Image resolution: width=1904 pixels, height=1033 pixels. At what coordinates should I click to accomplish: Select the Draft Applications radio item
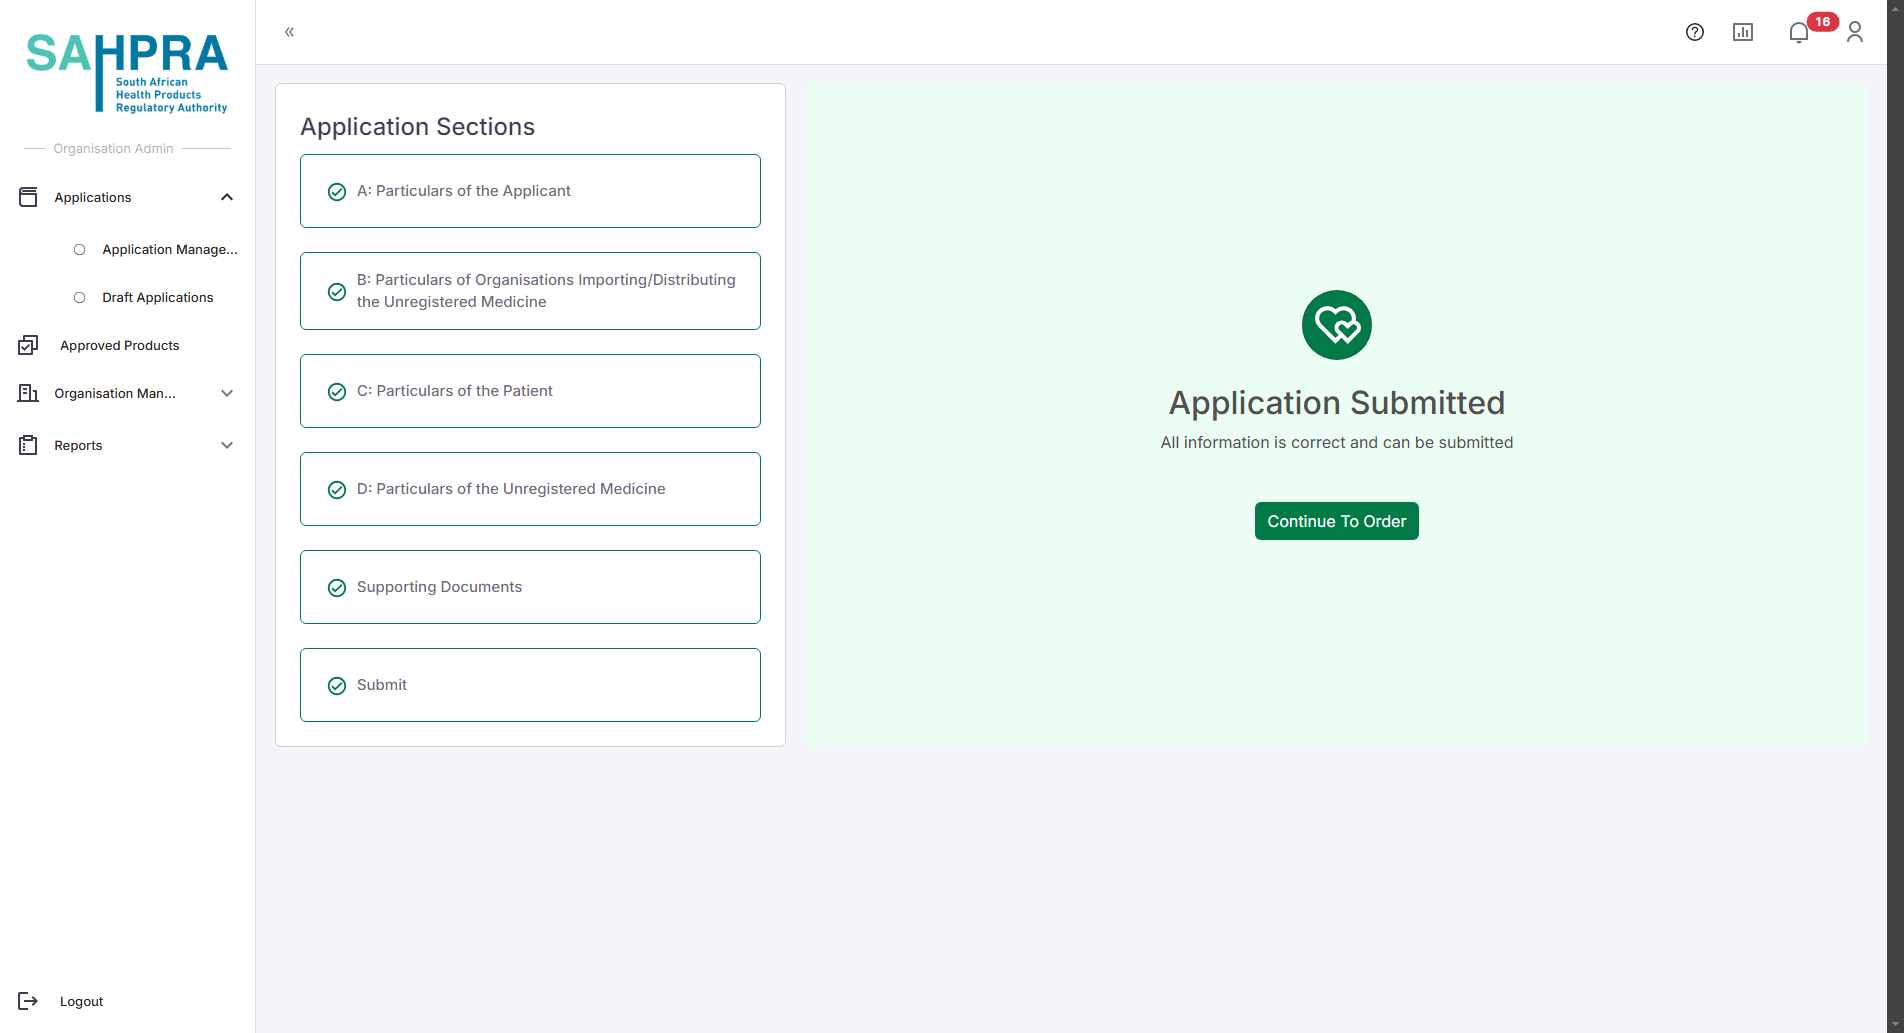tap(80, 298)
